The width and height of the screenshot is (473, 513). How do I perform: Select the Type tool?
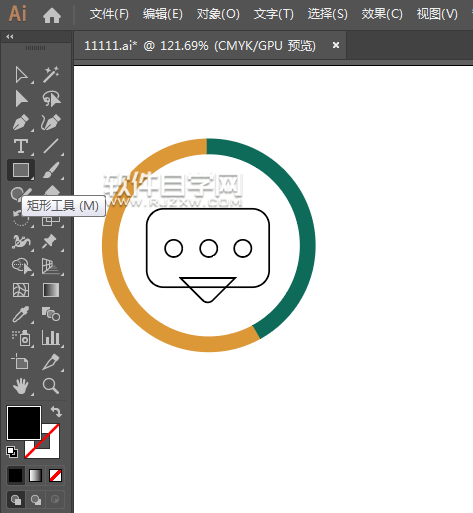21,146
